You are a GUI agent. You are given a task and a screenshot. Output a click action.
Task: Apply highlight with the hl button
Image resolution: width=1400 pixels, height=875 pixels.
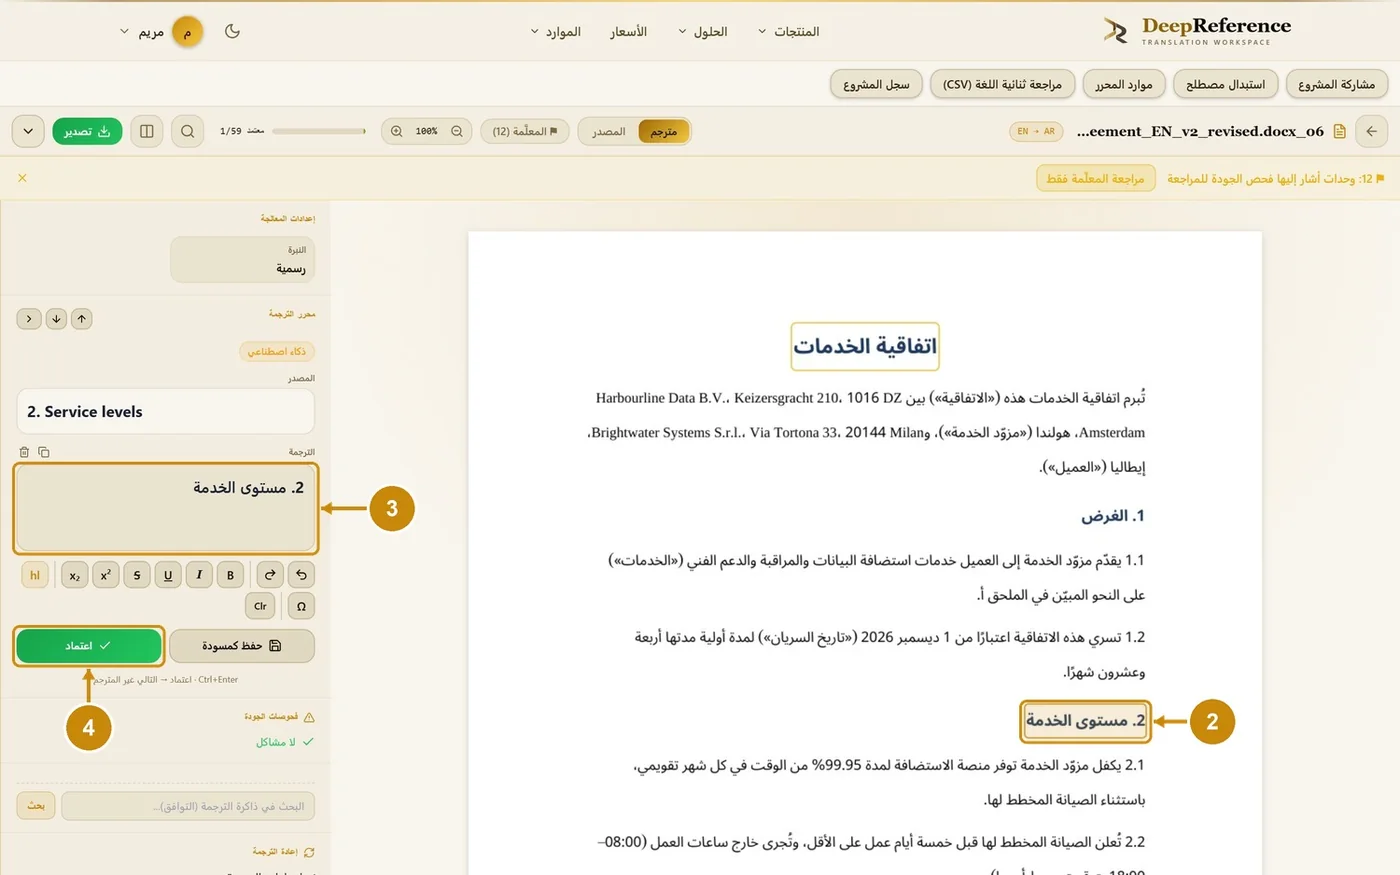point(35,575)
